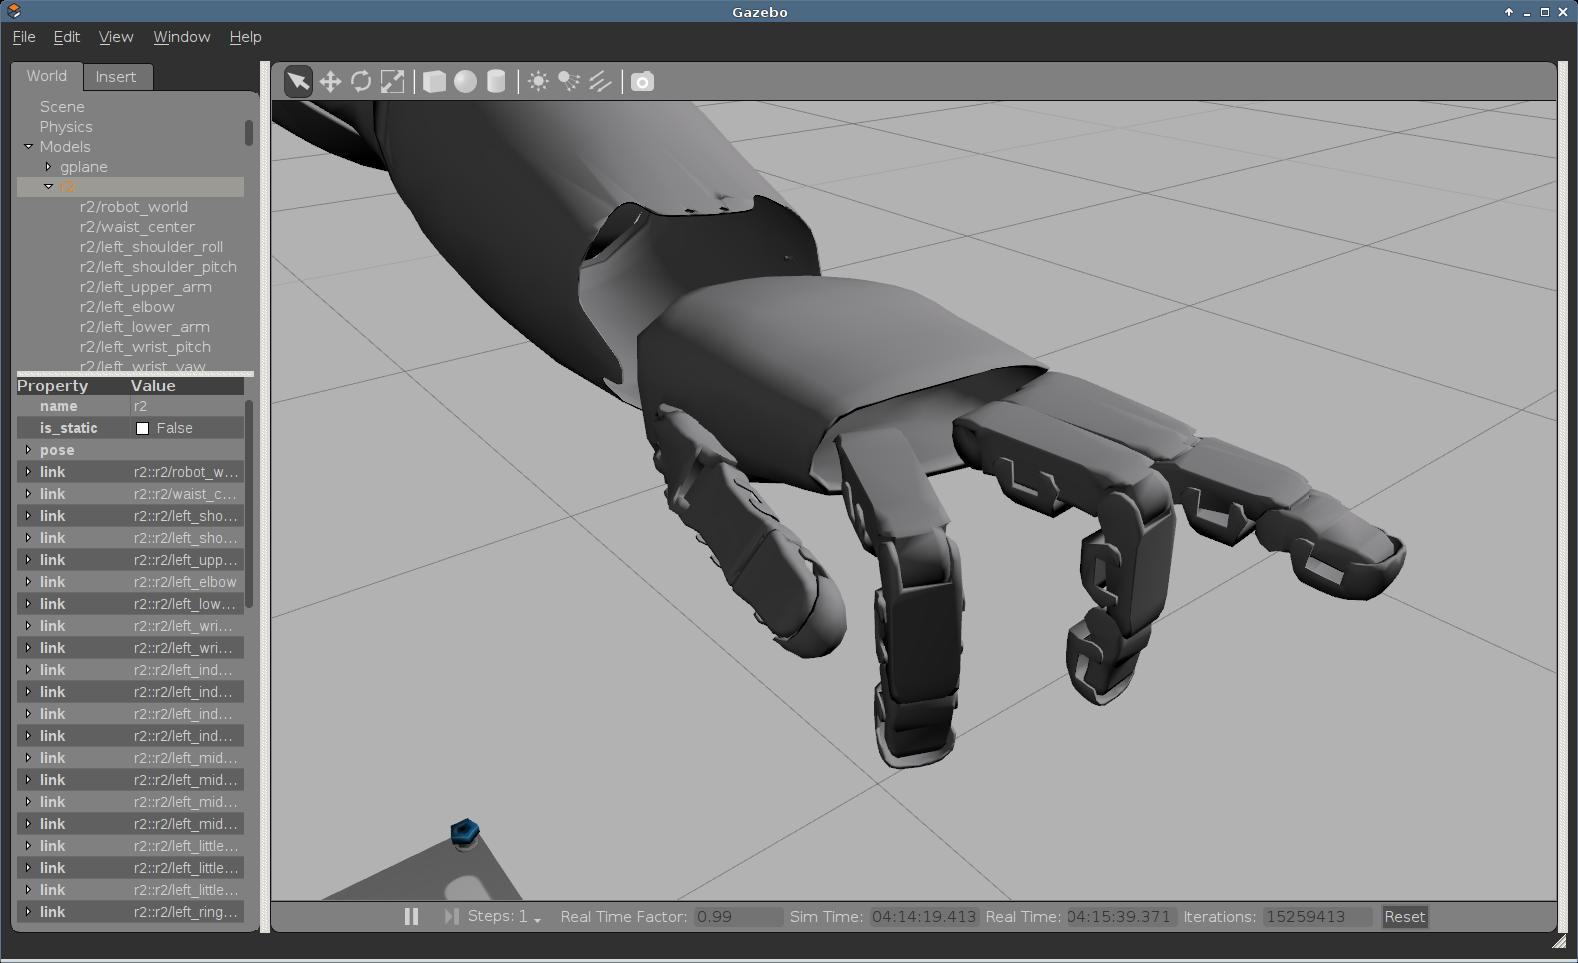Switch to the Insert tab

[x=116, y=77]
